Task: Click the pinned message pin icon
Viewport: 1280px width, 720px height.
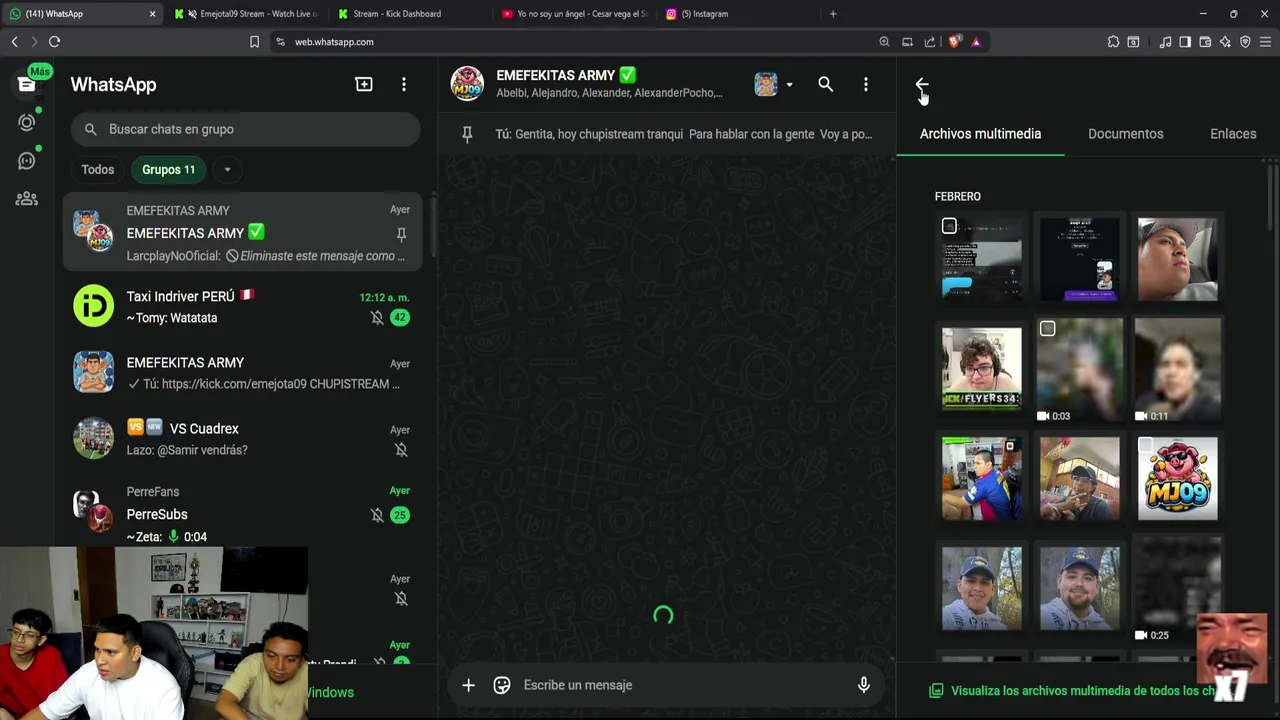Action: tap(467, 134)
